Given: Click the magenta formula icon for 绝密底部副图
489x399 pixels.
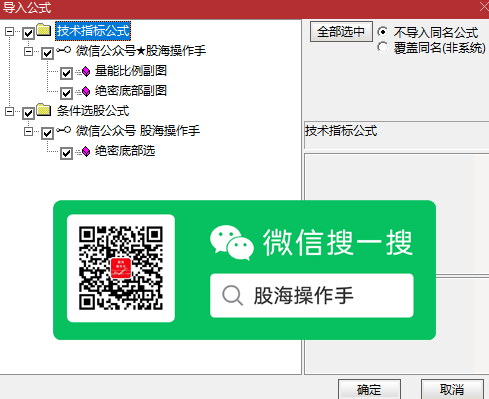Looking at the screenshot, I should pyautogui.click(x=86, y=91).
